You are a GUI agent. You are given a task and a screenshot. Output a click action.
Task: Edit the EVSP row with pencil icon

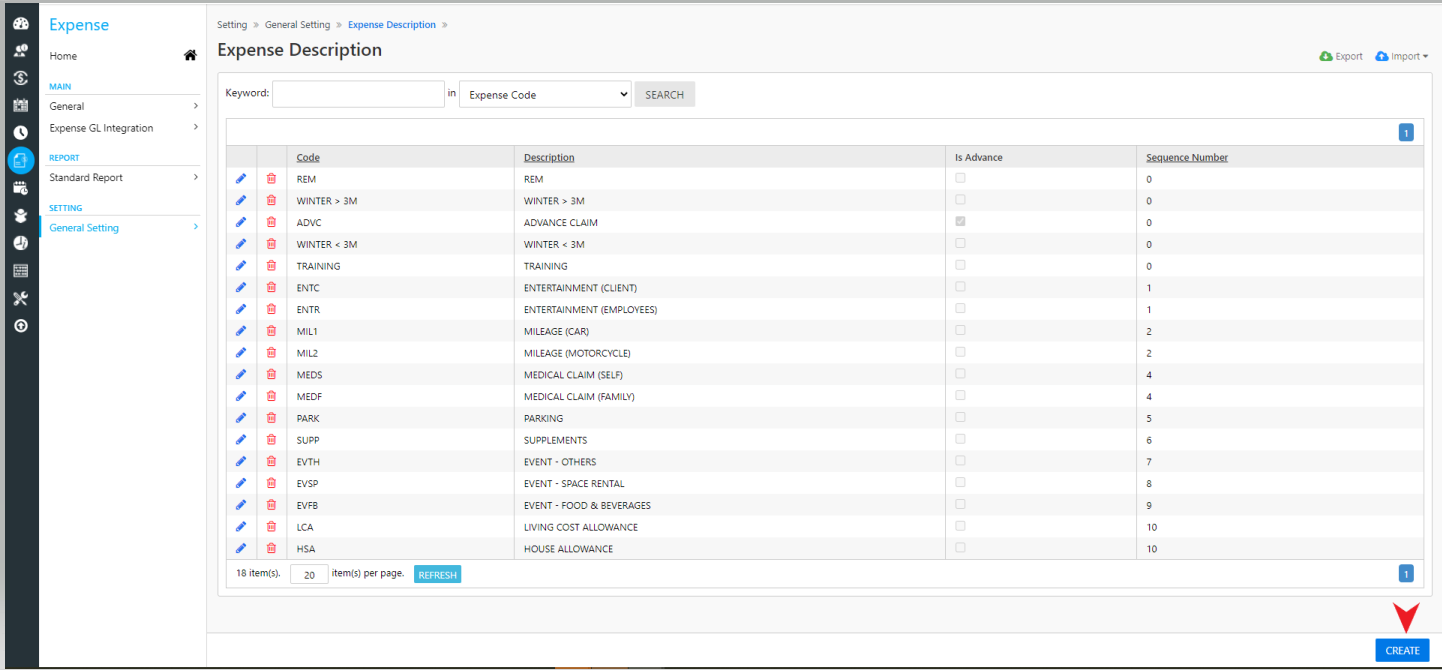(x=240, y=483)
